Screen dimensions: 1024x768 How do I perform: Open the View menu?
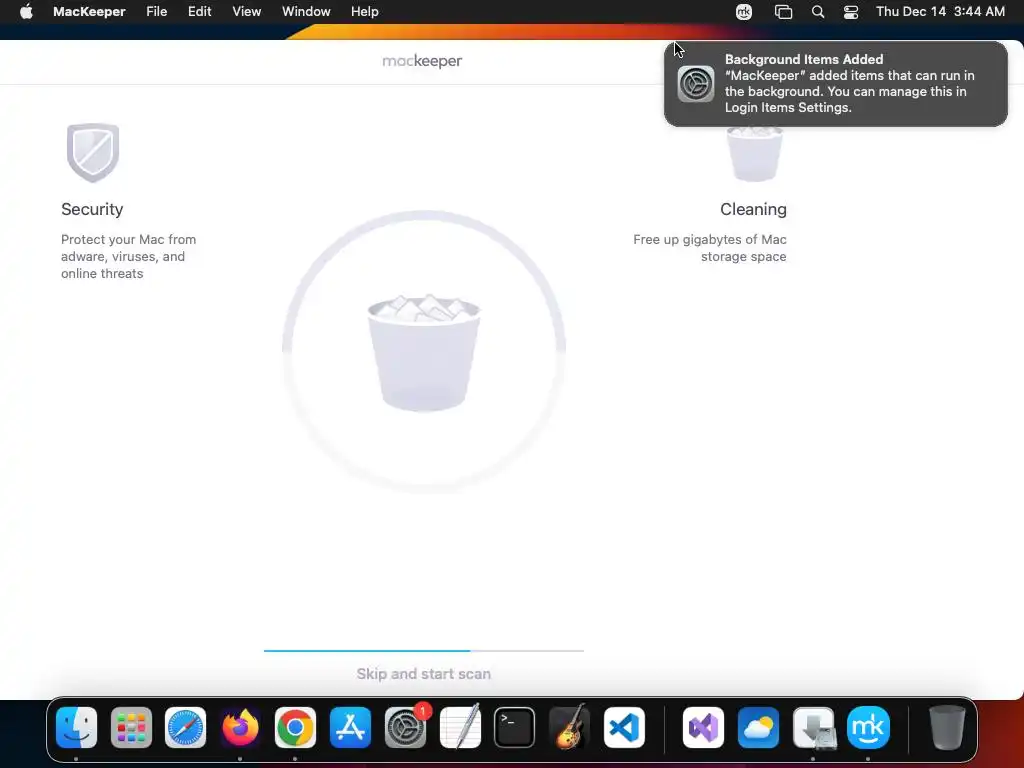247,12
